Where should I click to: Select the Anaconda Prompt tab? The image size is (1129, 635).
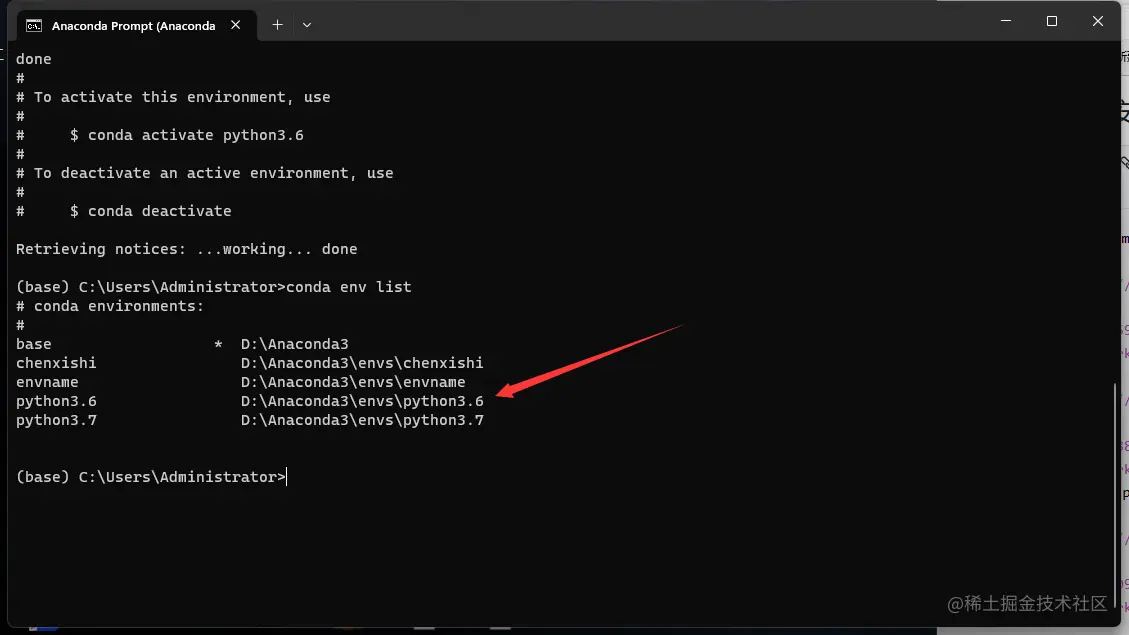point(136,25)
